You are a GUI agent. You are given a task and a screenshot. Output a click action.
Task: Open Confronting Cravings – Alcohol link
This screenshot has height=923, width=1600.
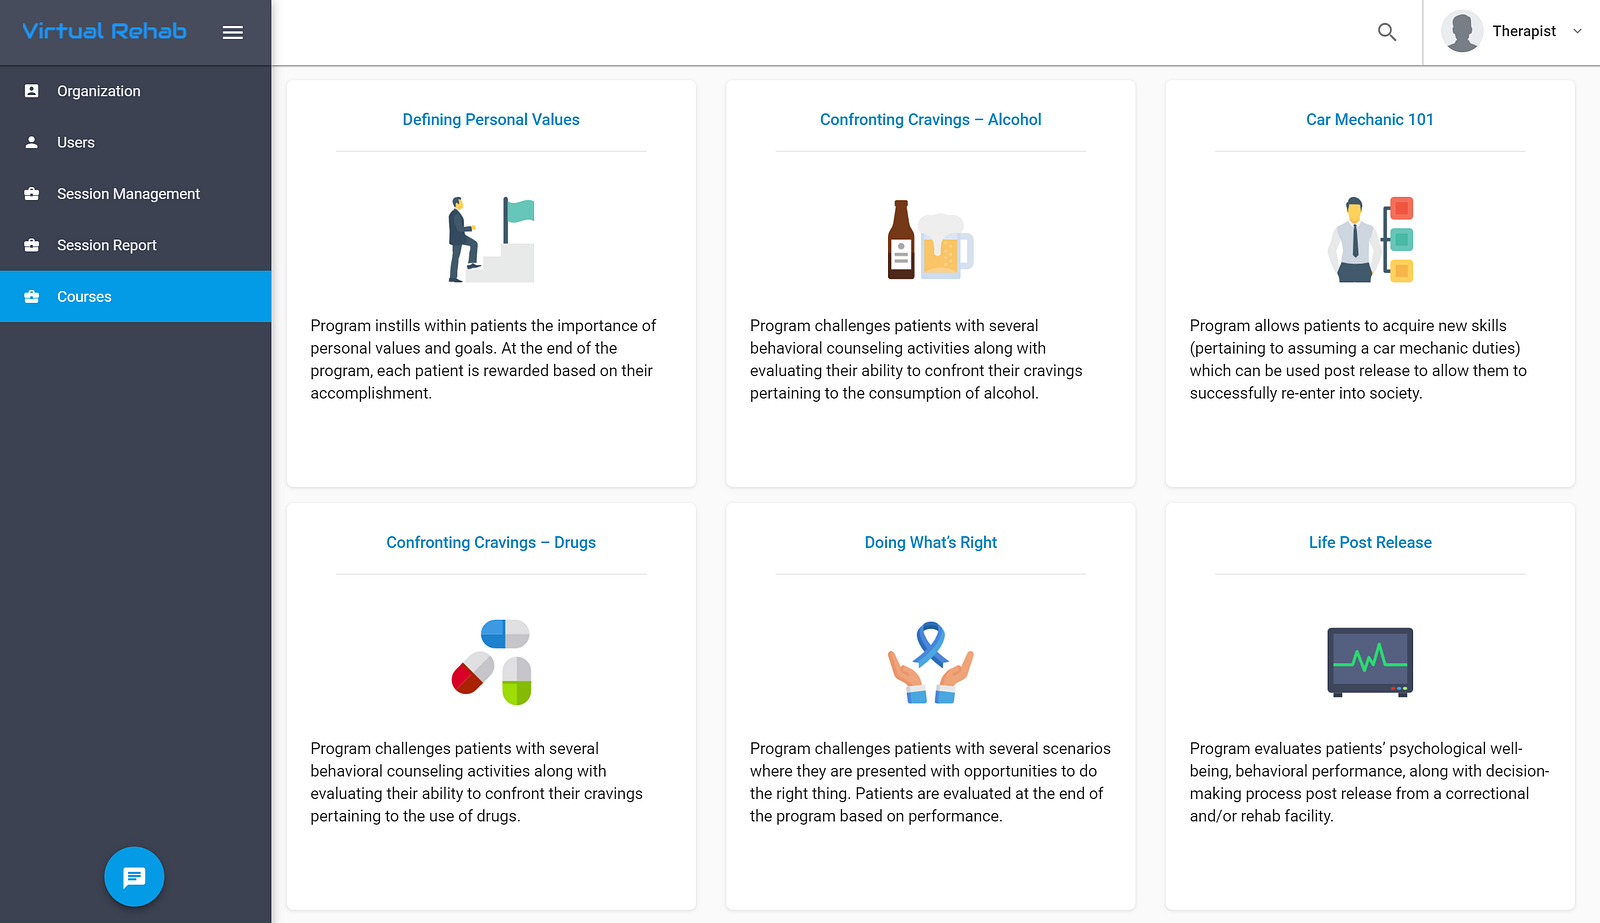[931, 120]
